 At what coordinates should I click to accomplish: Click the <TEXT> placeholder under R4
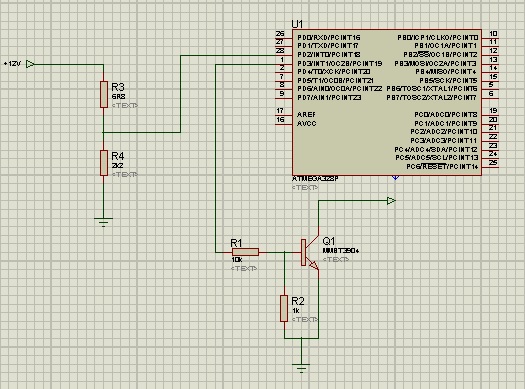[125, 174]
